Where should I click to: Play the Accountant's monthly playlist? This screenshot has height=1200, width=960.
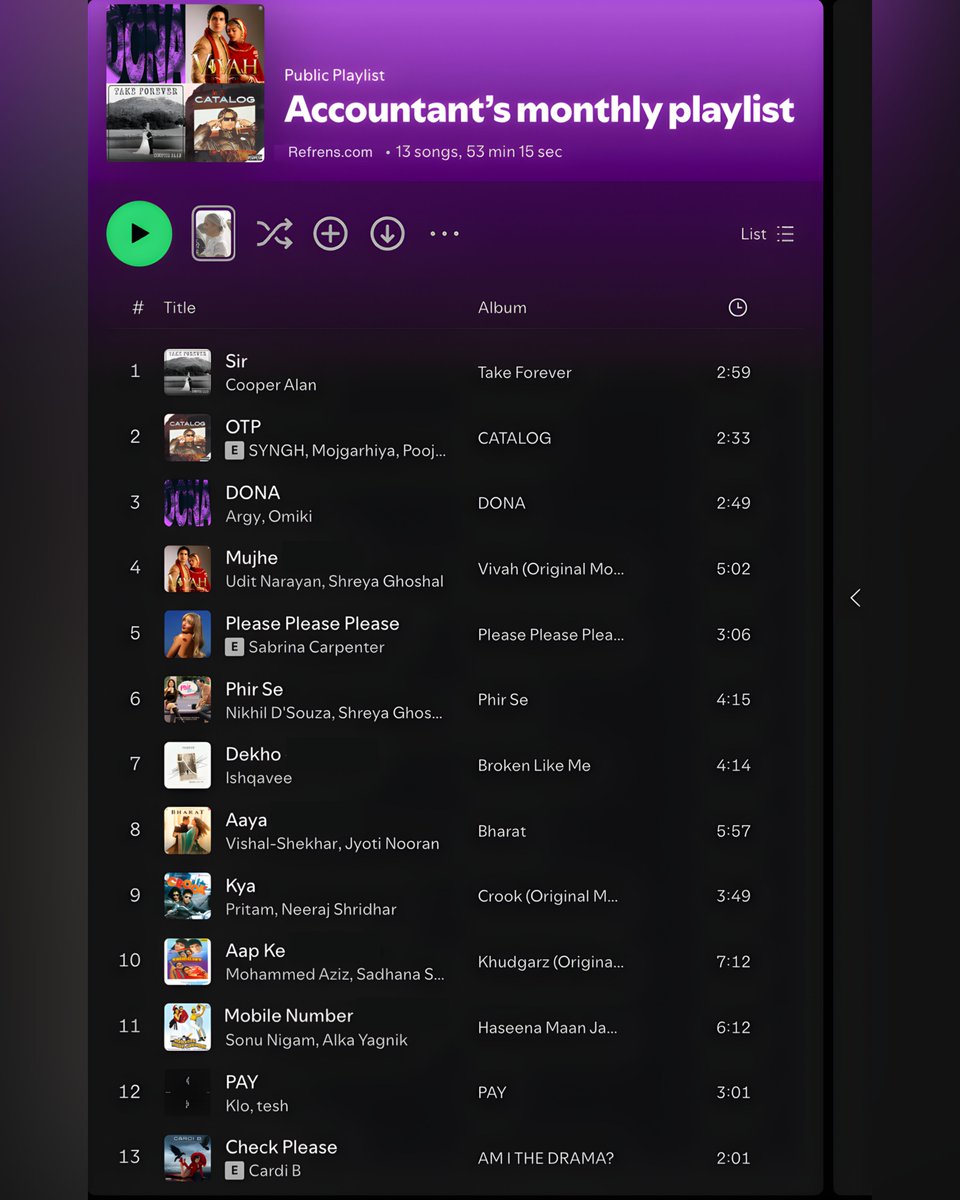(139, 234)
